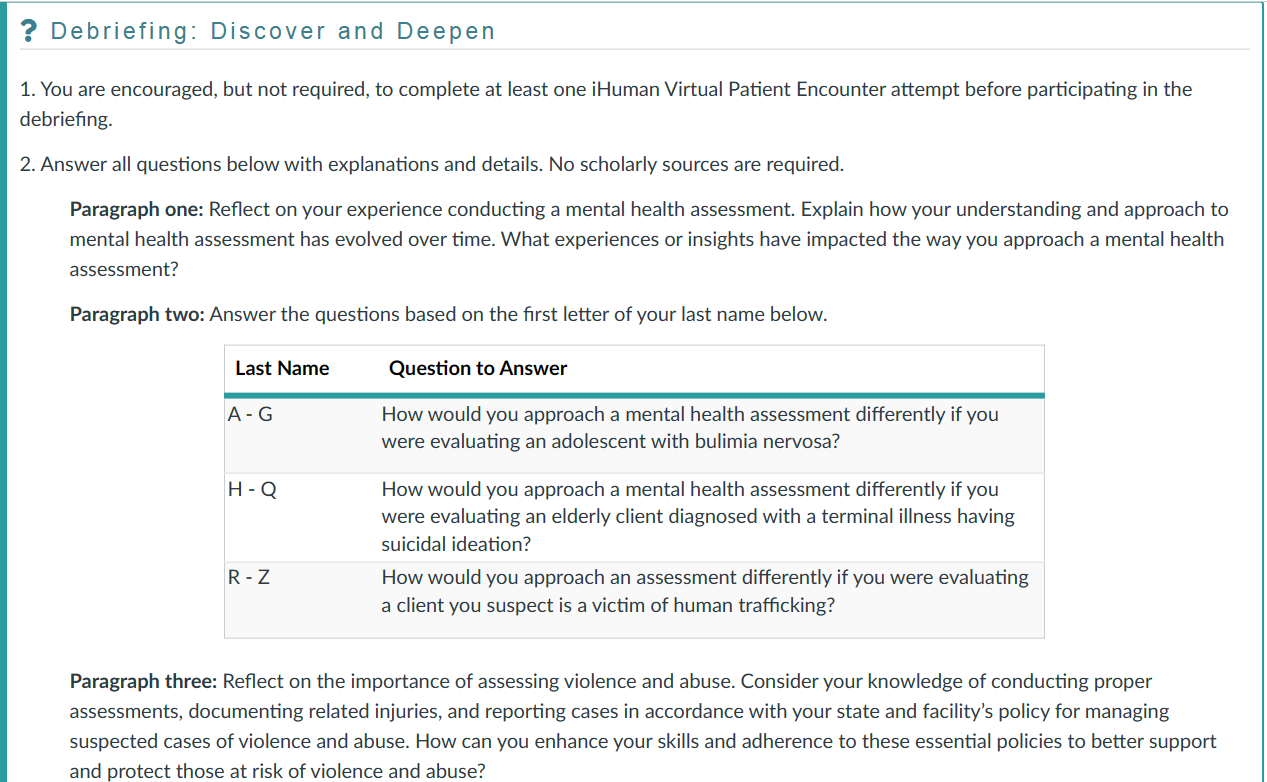1267x782 pixels.
Task: Click the bulimia nervosa question text
Action: [x=689, y=427]
